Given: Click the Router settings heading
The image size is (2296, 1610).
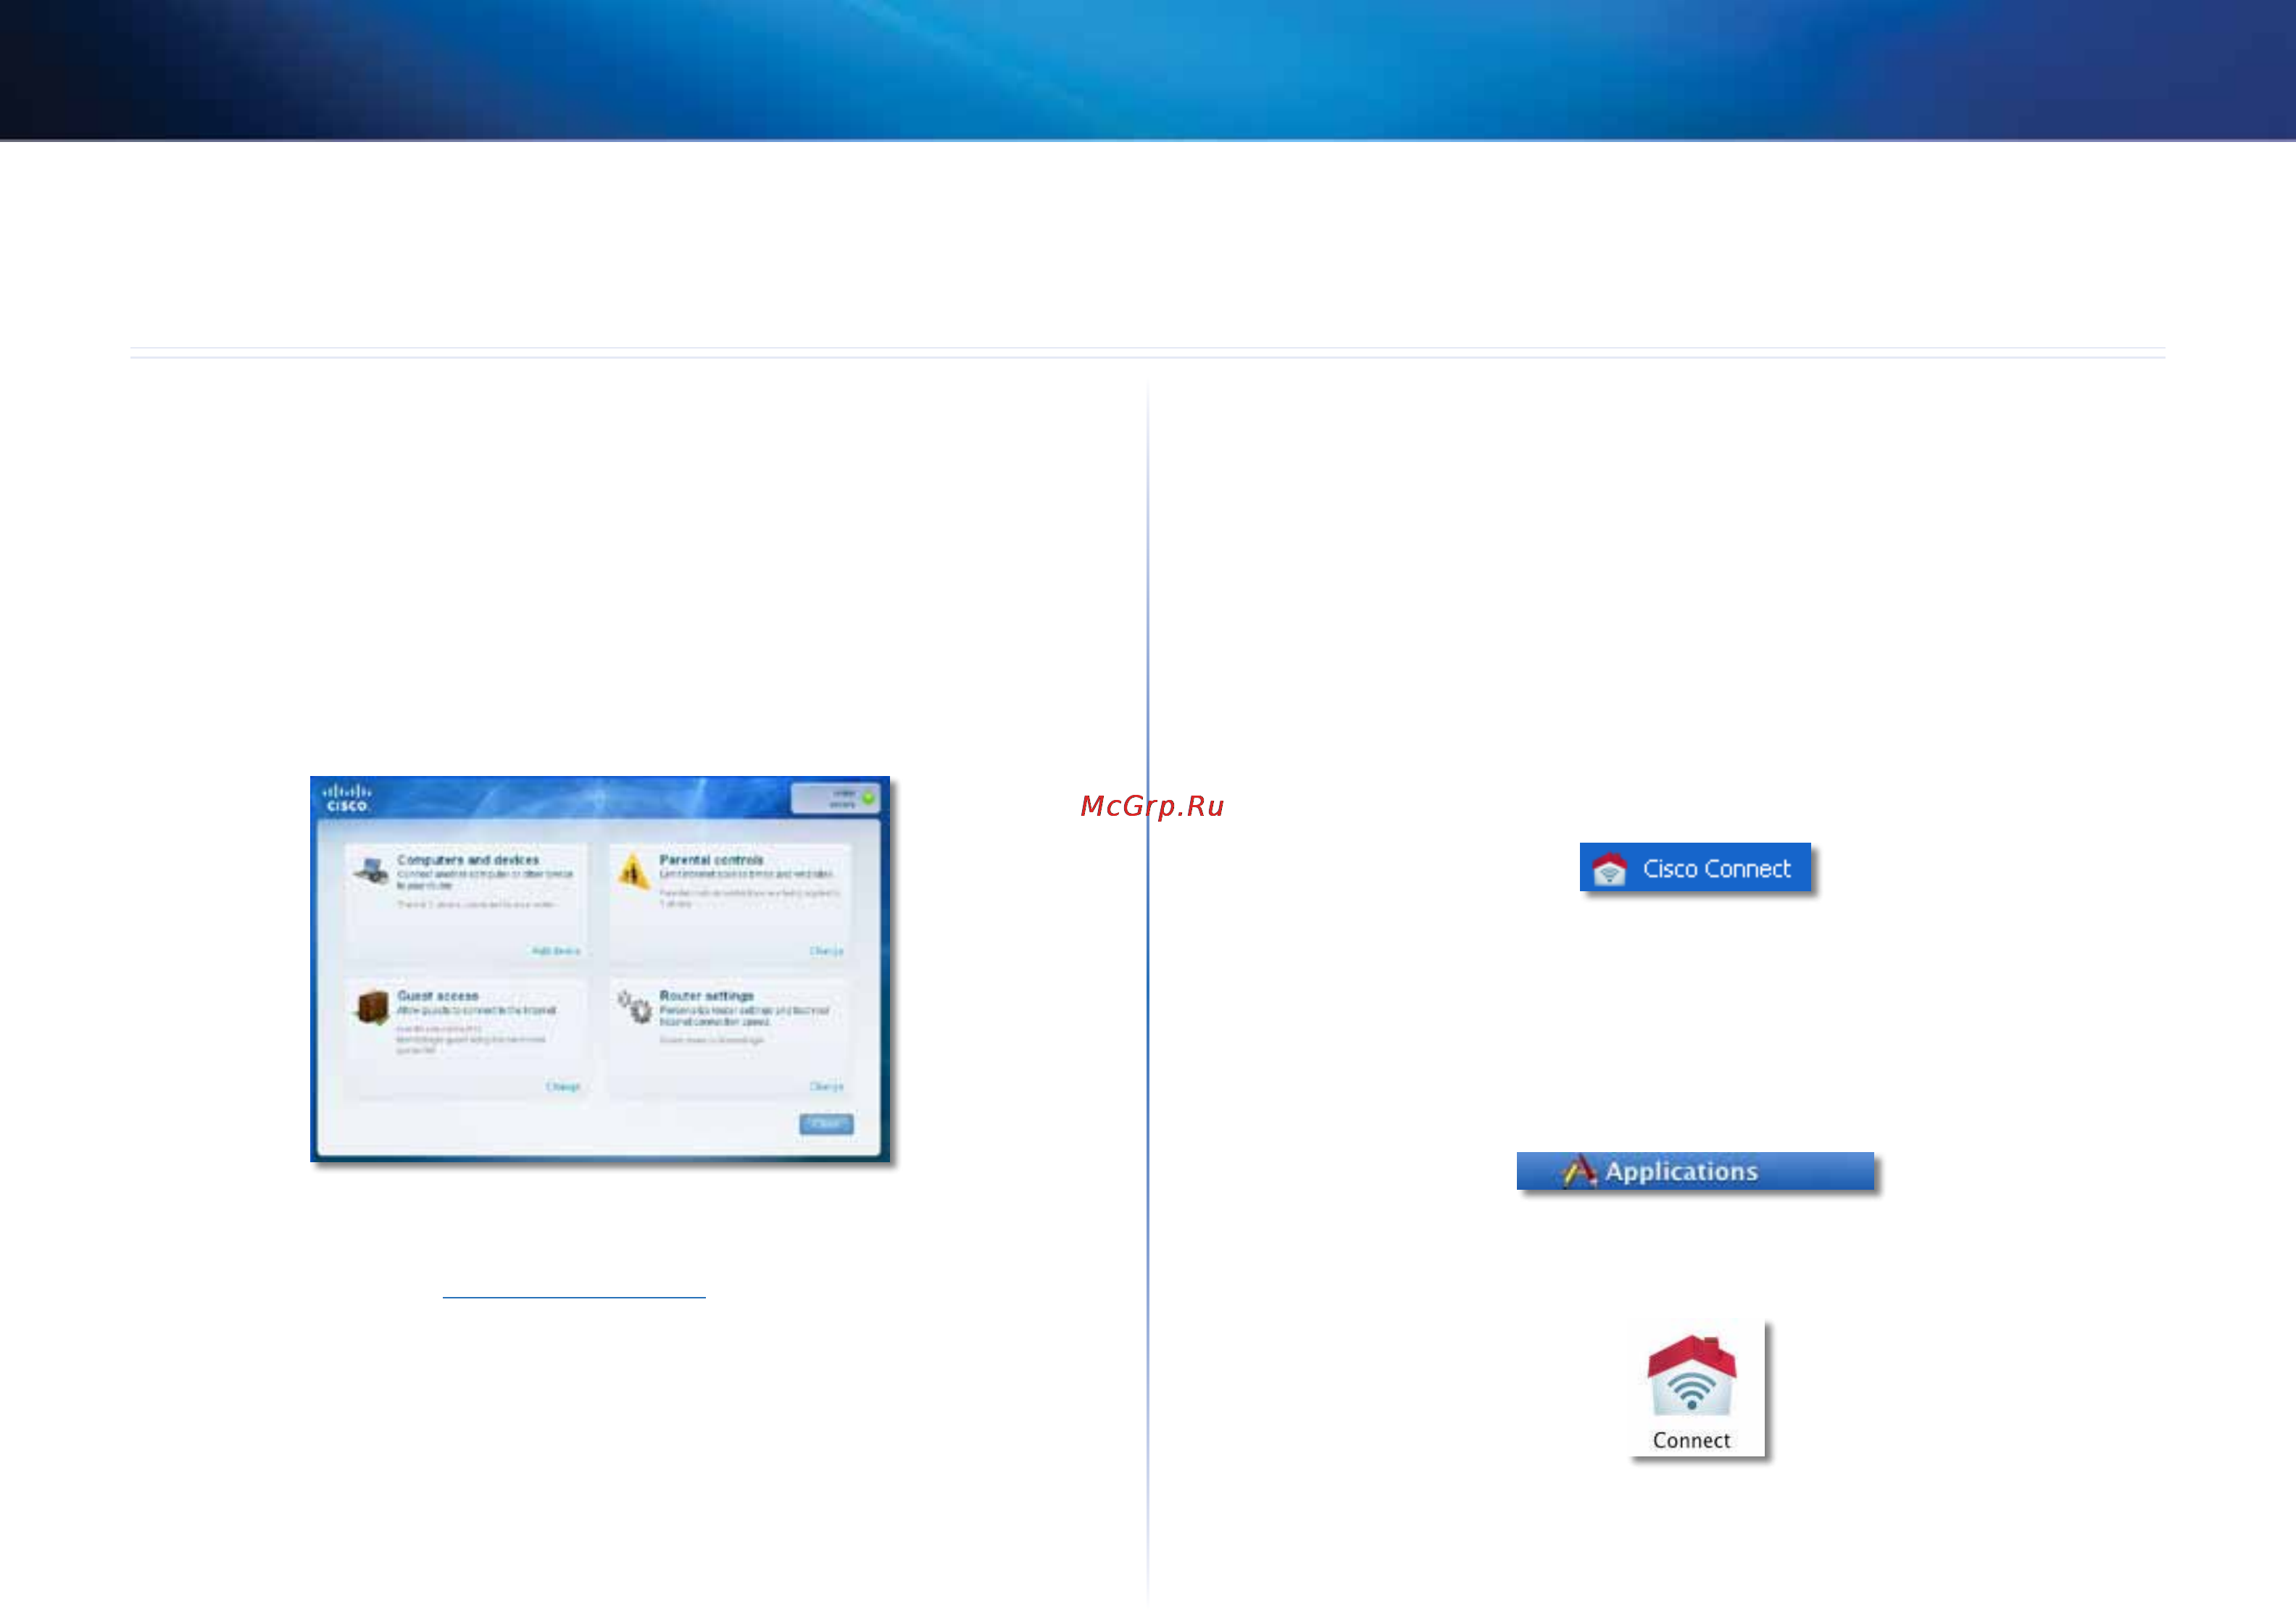Looking at the screenshot, I should pos(706,996).
